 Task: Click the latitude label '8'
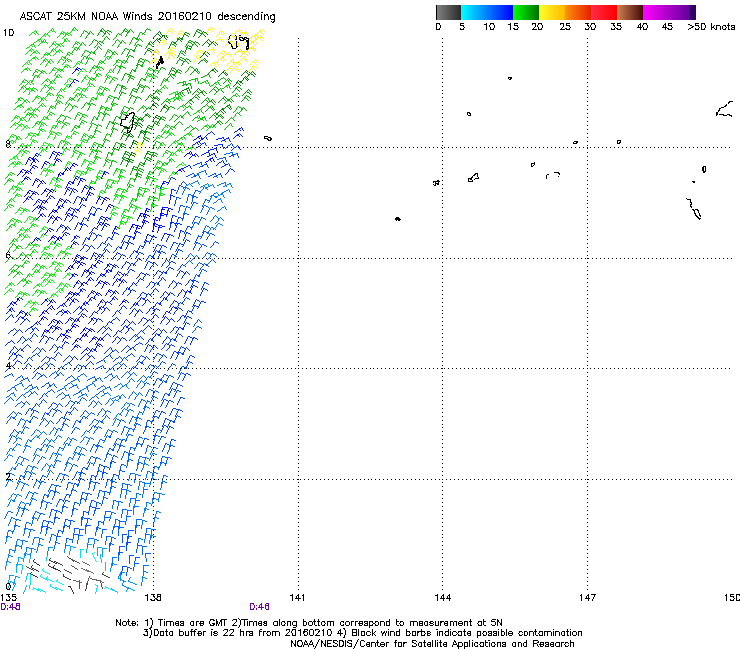click(x=8, y=144)
